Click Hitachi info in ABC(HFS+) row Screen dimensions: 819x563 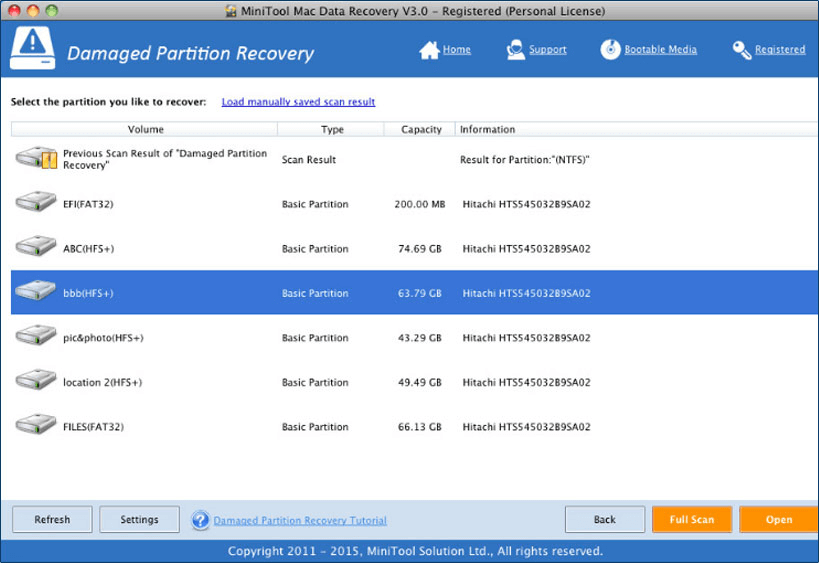[526, 249]
